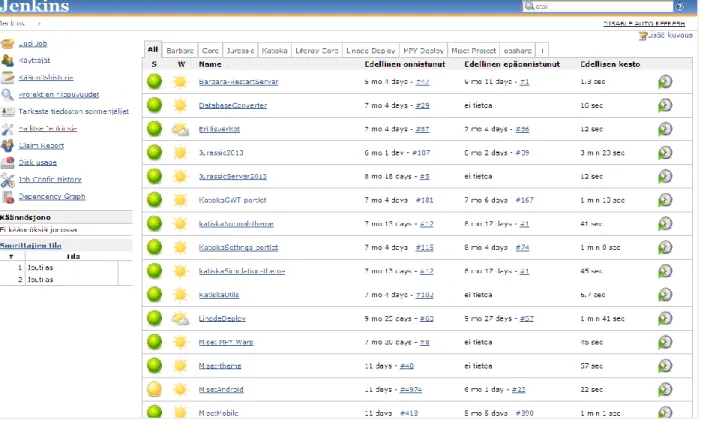Click the Lisää kuvaus link

670,35
